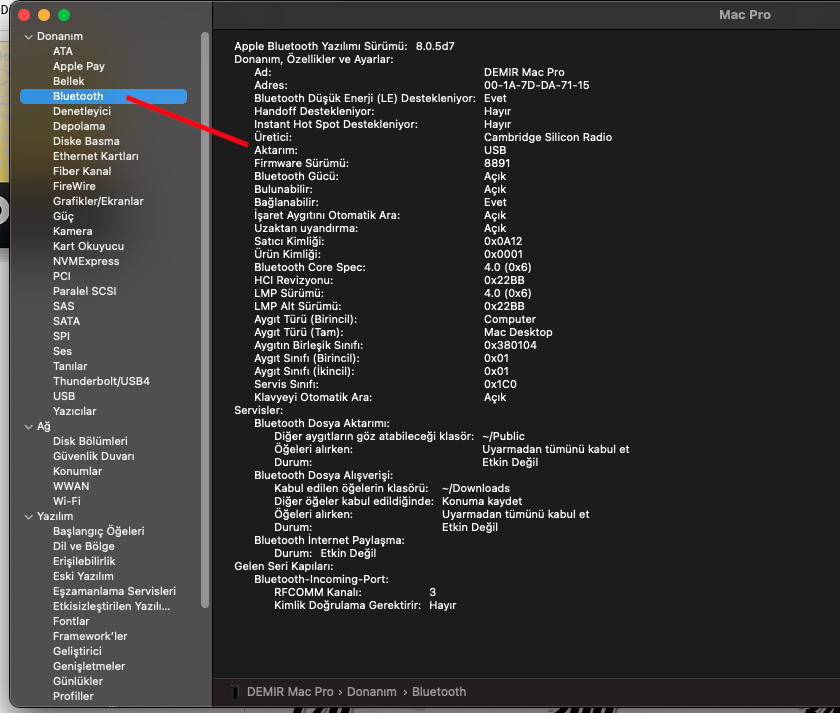
Task: Select Ethernet Kartları in the sidebar
Action: tap(96, 157)
